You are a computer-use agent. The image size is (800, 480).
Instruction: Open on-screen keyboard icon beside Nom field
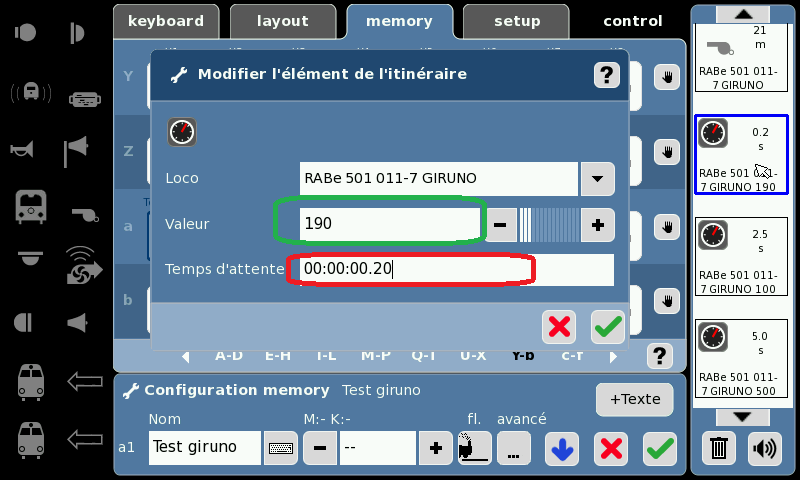tap(282, 449)
